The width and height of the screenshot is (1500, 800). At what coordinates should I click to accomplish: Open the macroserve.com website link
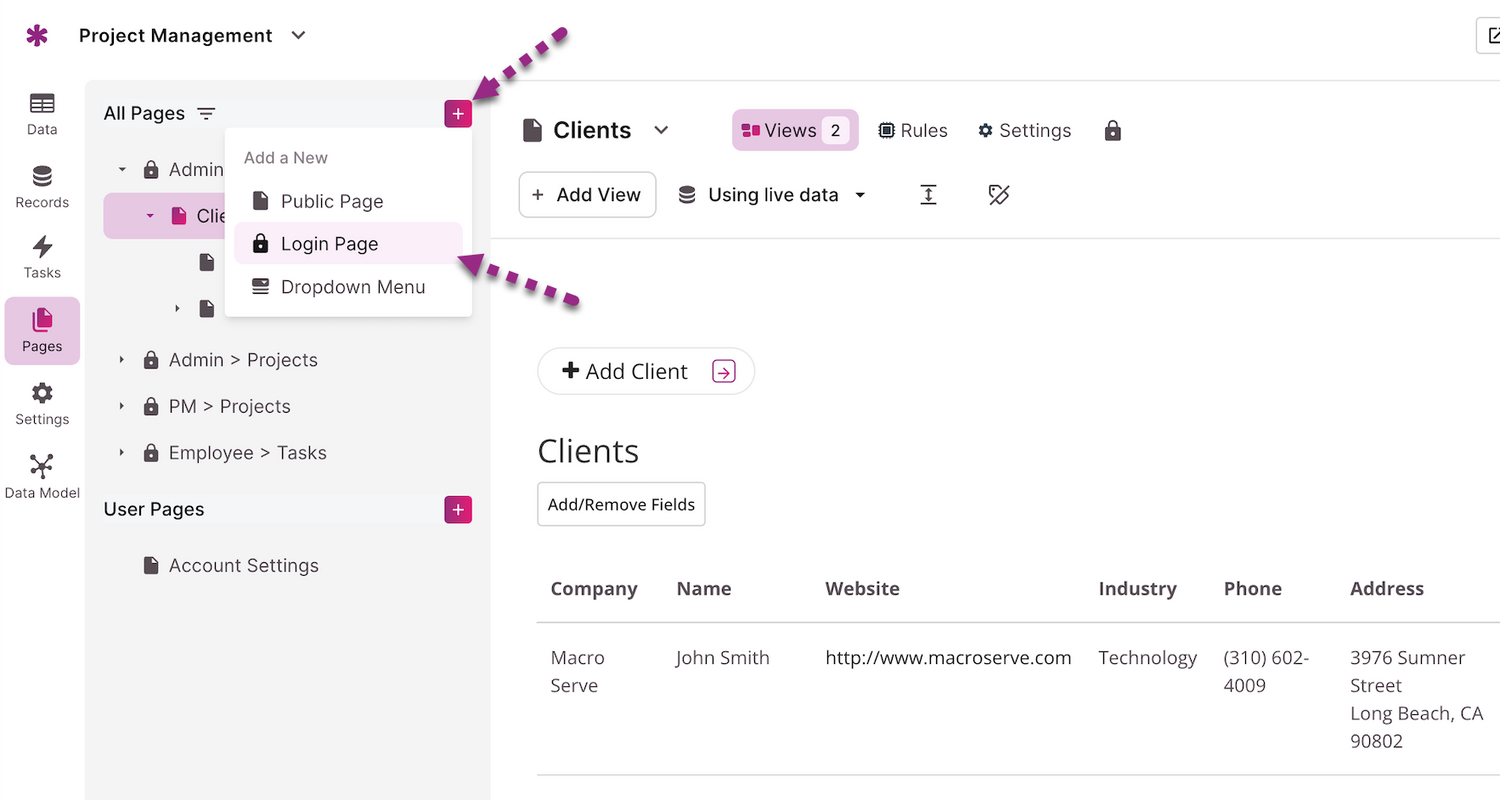click(948, 658)
